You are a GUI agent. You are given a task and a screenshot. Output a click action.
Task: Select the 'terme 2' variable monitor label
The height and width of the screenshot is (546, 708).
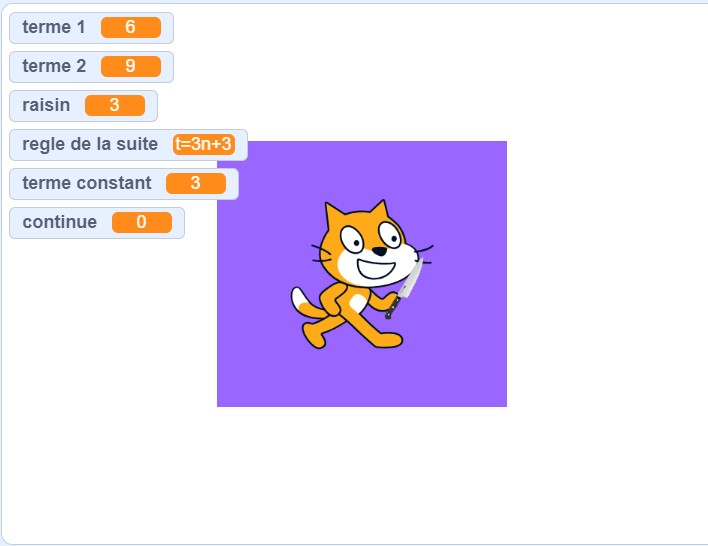(x=54, y=66)
